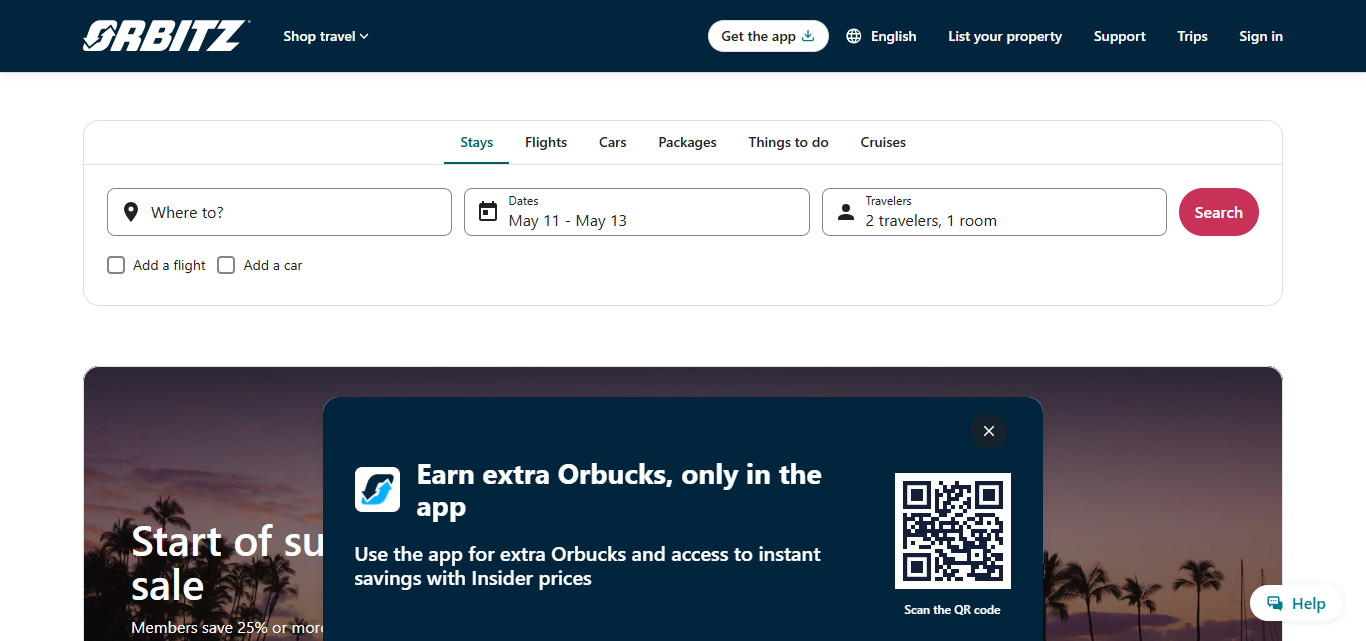Open the Packages tab

pyautogui.click(x=687, y=142)
